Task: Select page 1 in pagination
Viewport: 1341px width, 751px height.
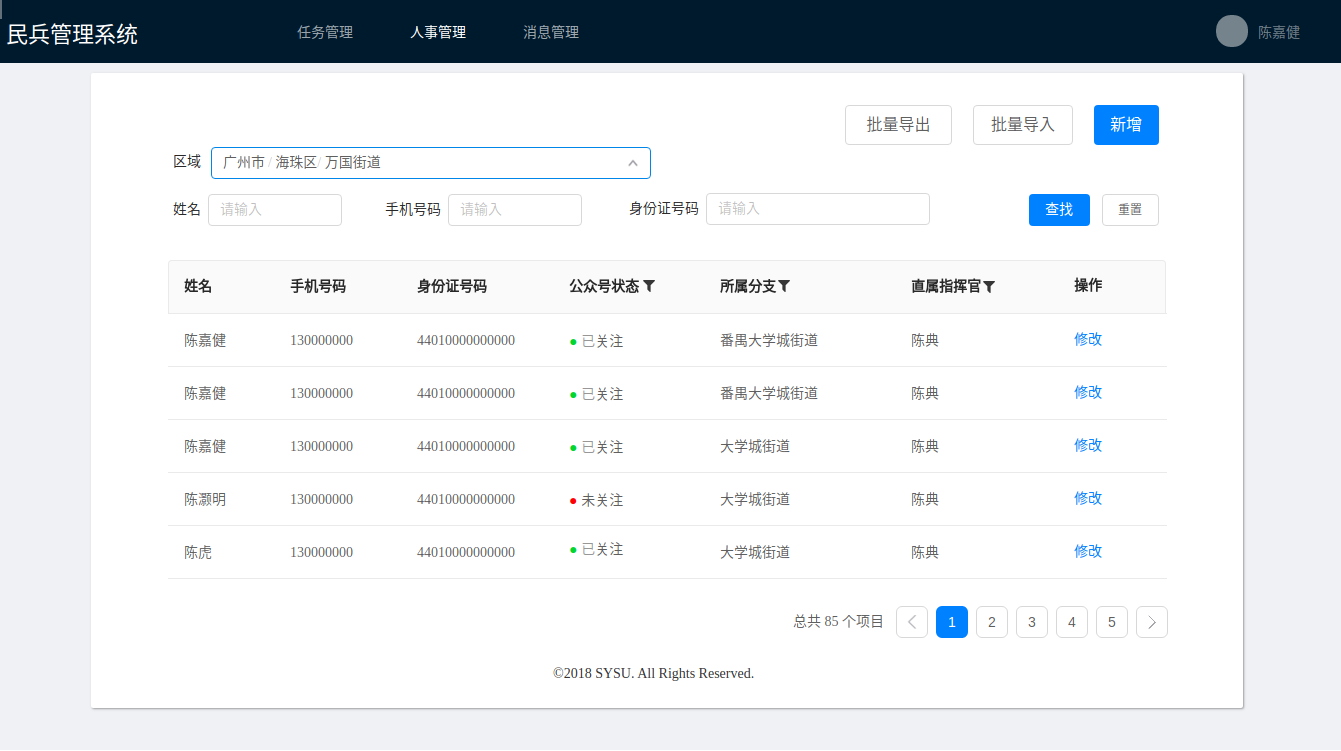Action: point(952,622)
